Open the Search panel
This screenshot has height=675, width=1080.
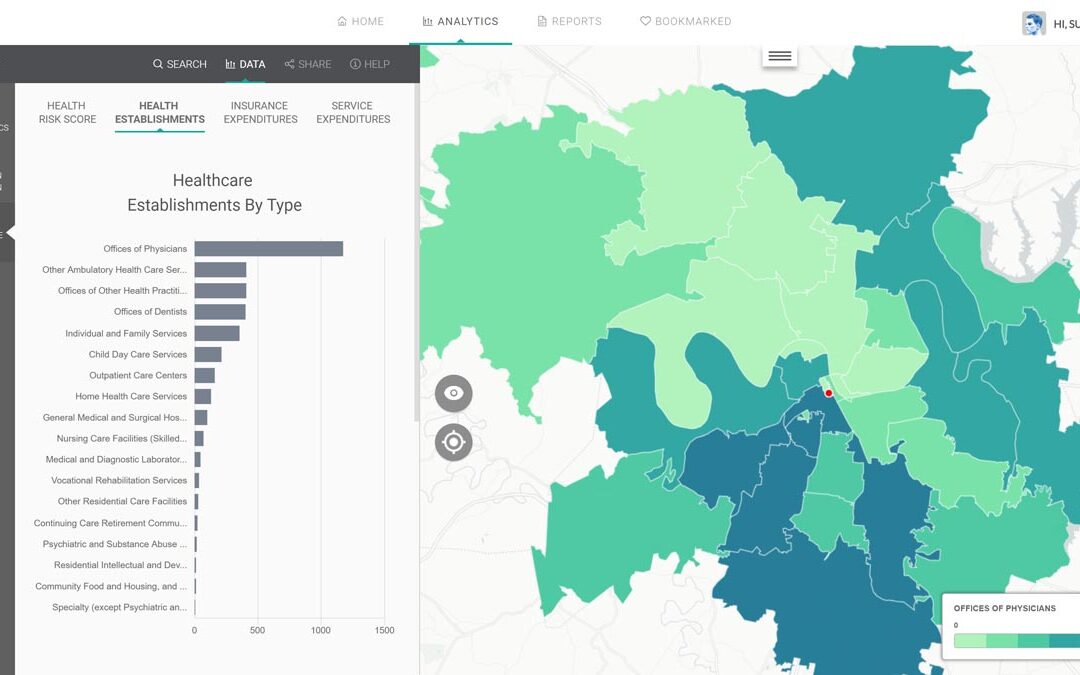point(180,64)
